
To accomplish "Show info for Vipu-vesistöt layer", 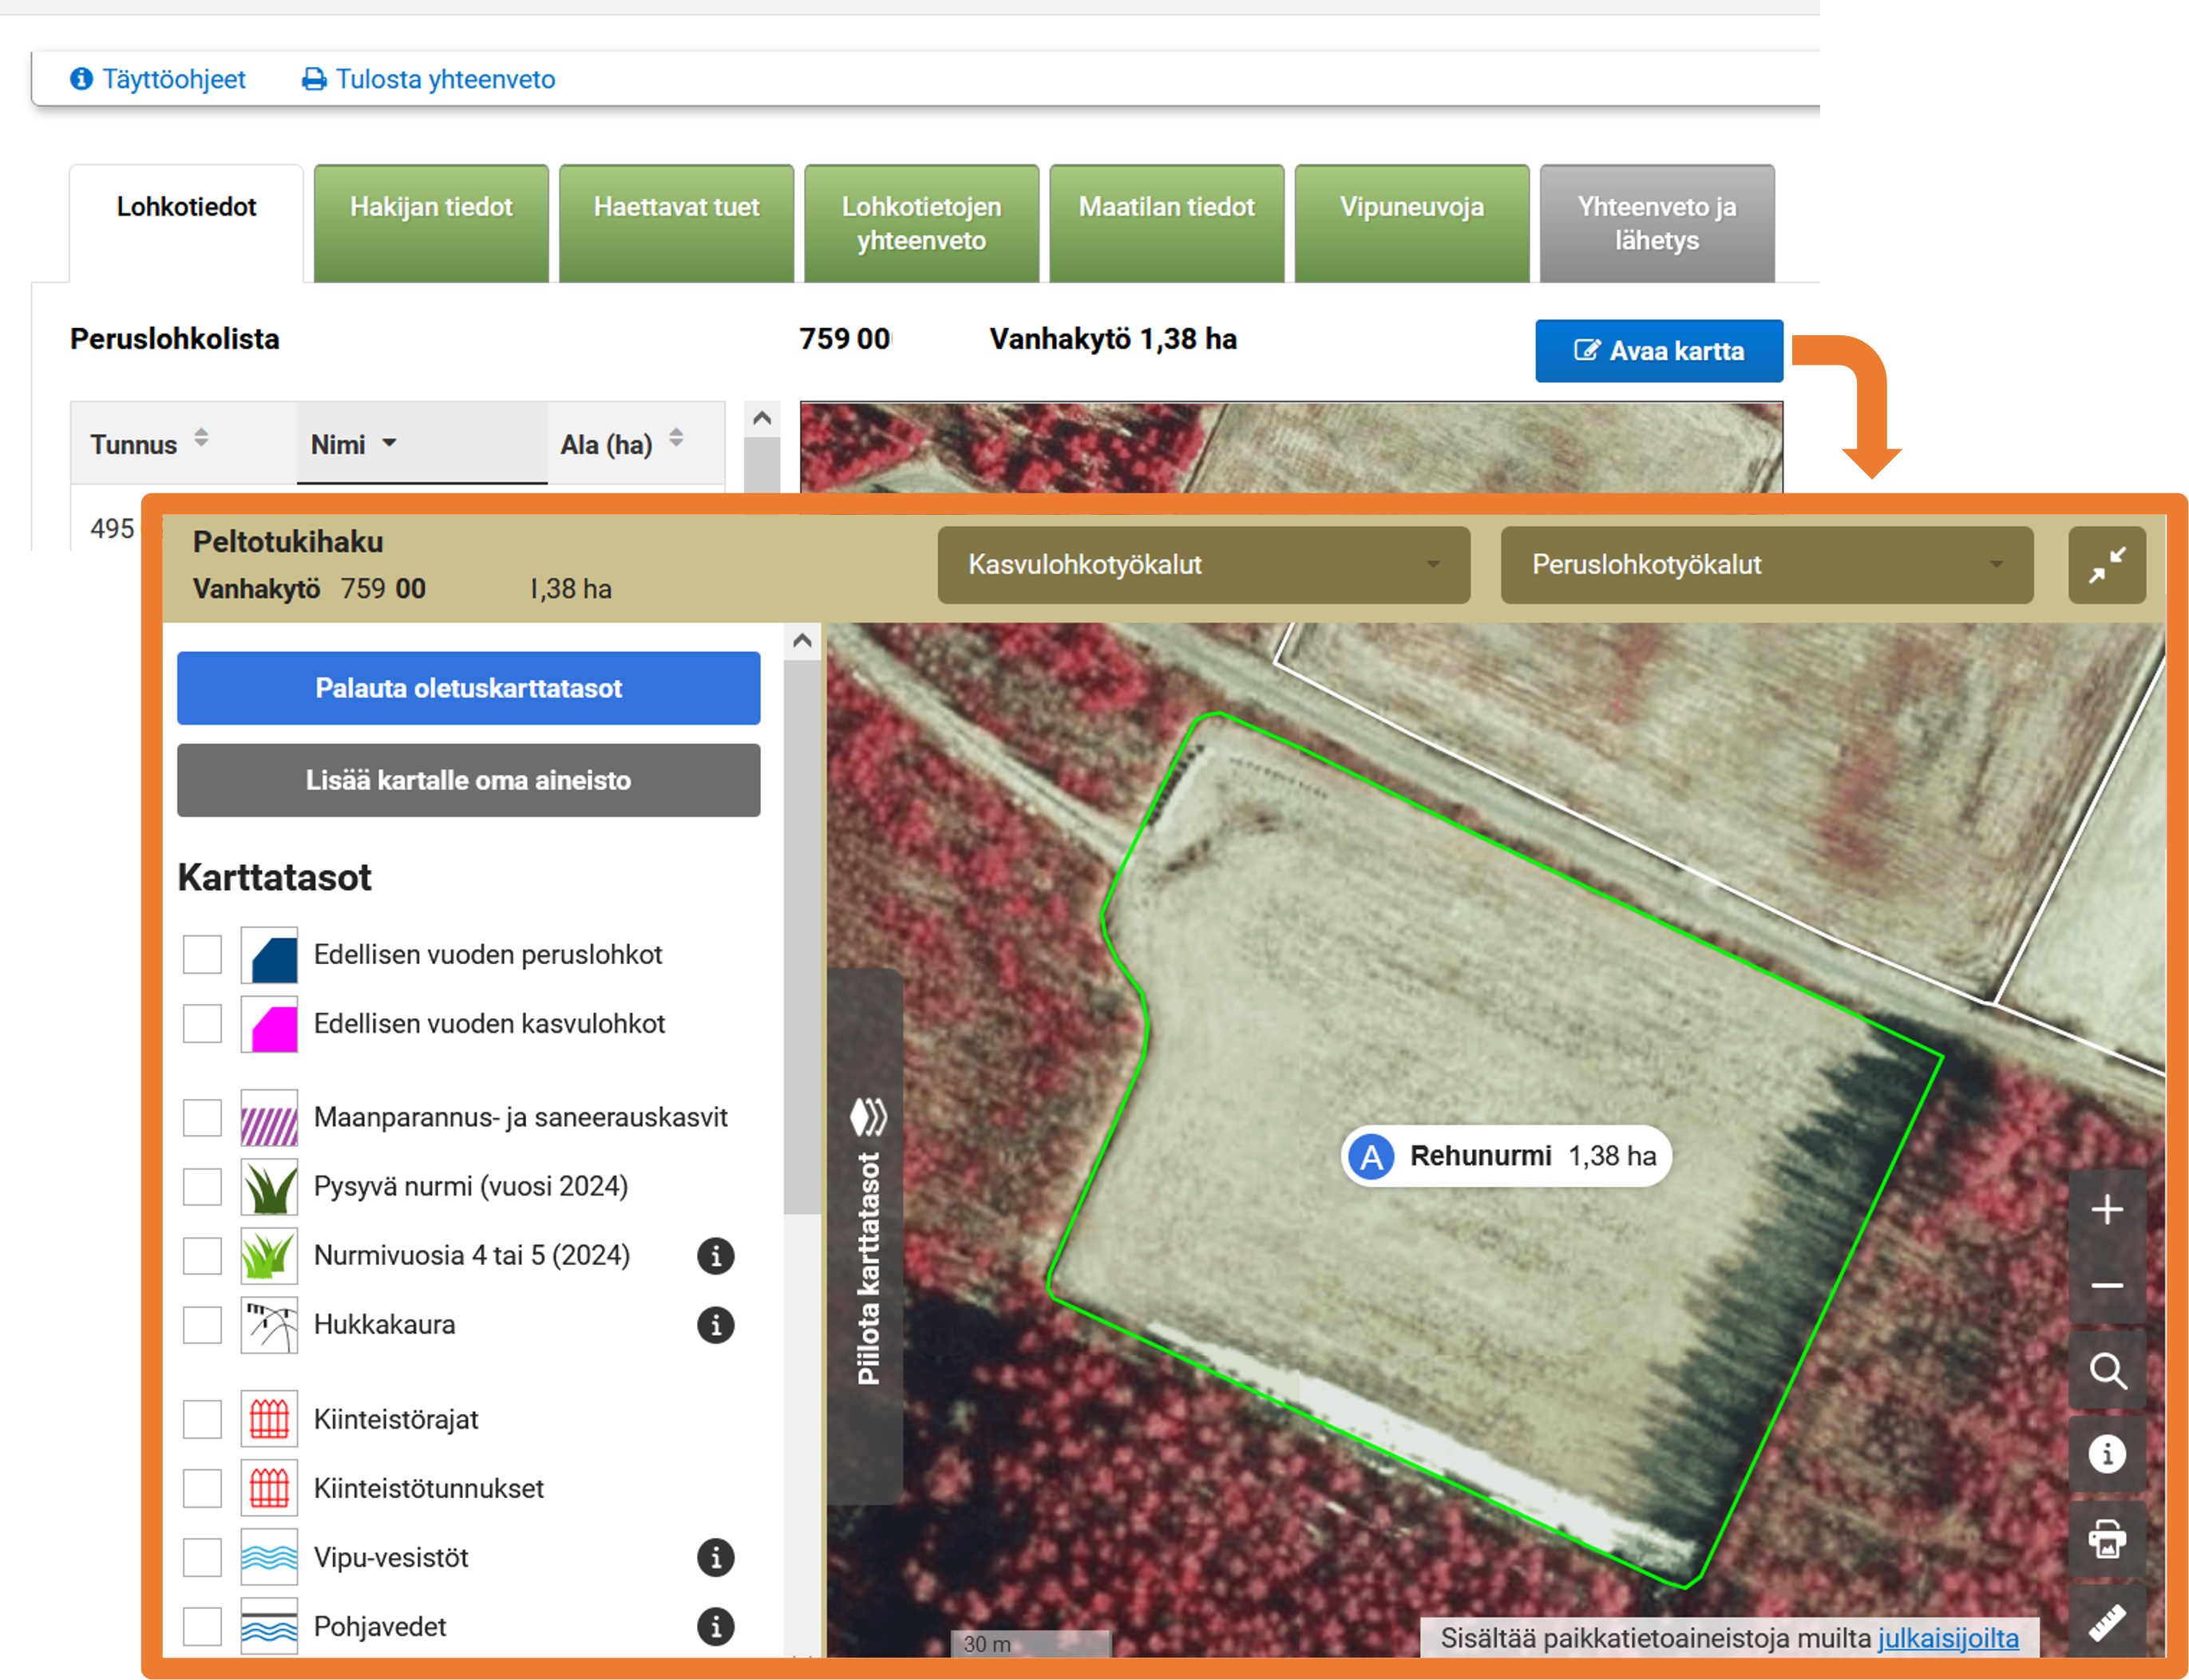I will point(715,1557).
